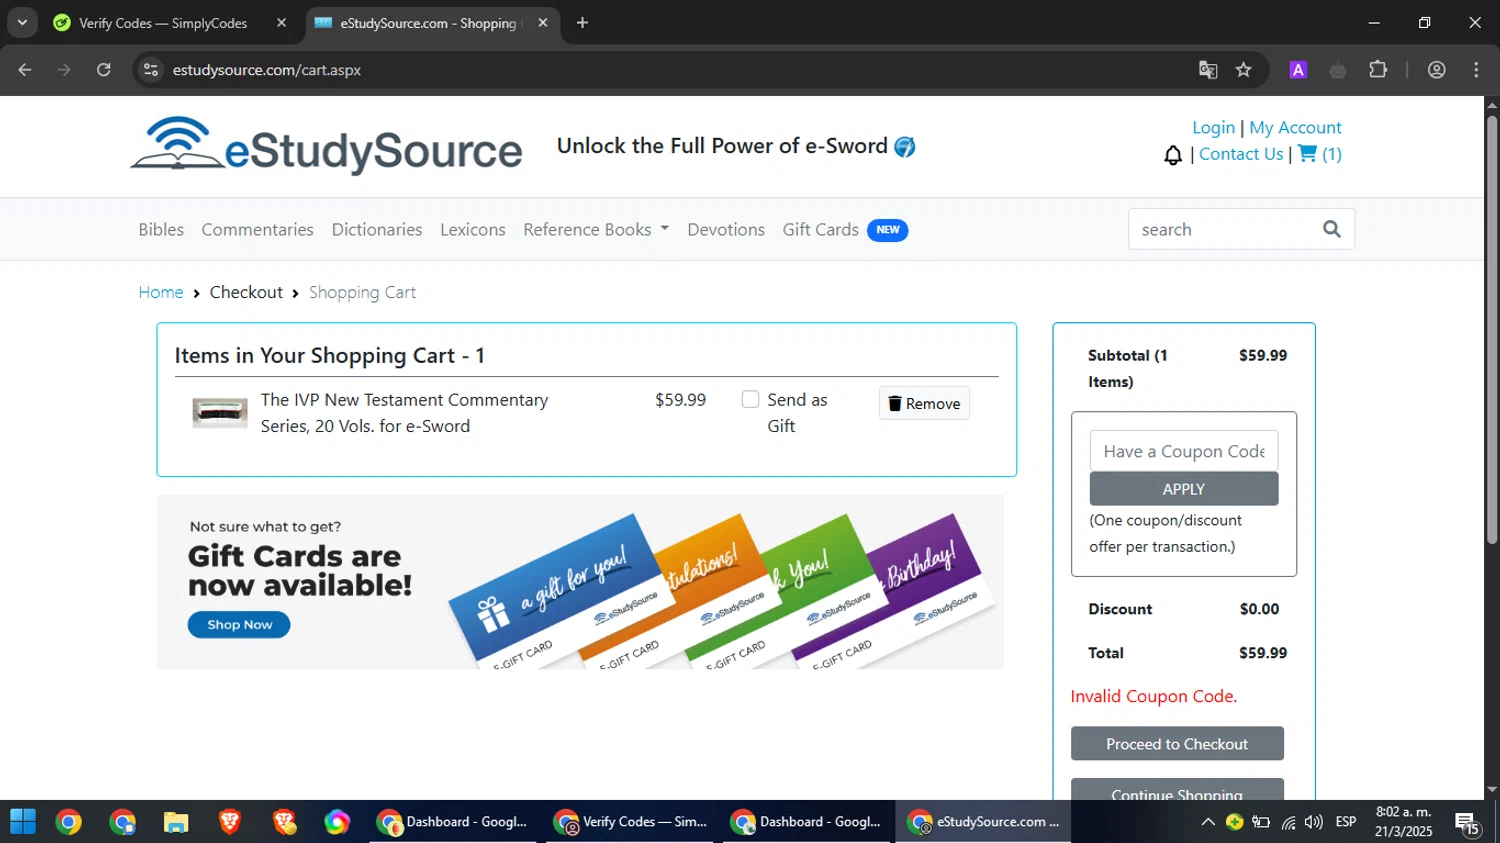Click the Login link
1500x843 pixels.
[1213, 127]
